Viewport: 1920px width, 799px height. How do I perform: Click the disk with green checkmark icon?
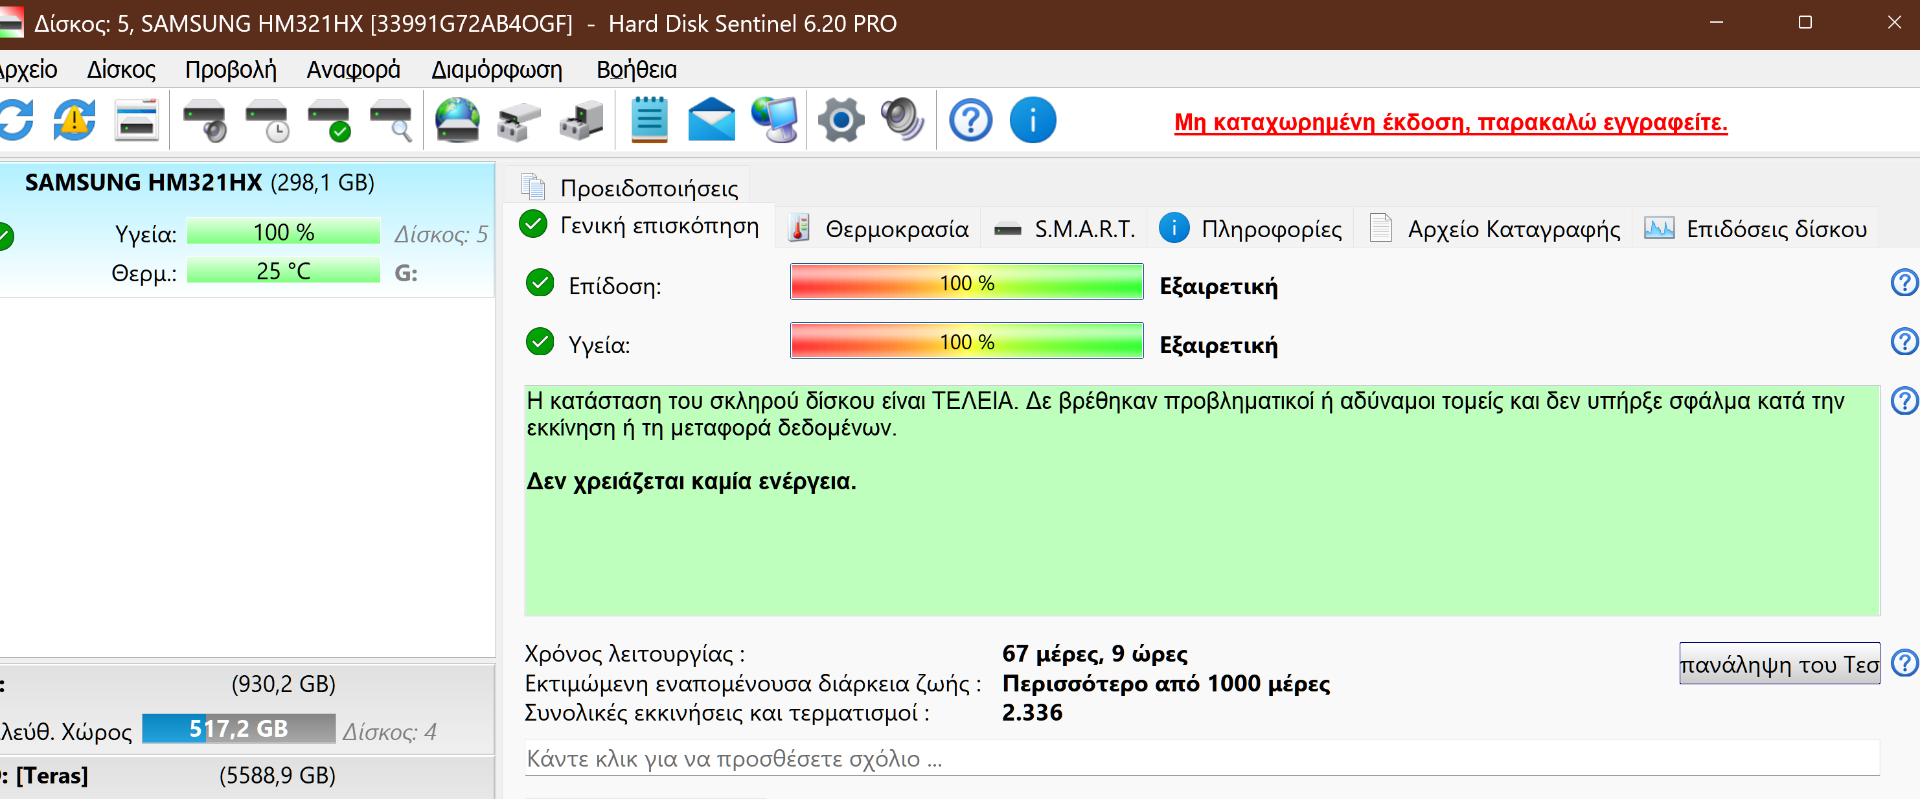pyautogui.click(x=329, y=120)
